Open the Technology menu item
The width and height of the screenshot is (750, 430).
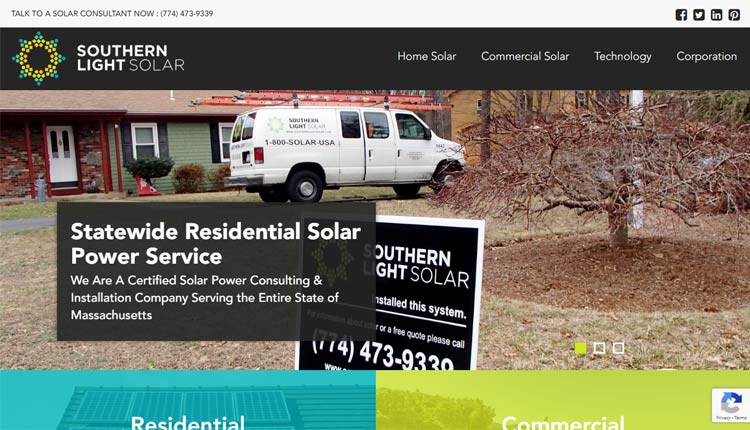click(622, 56)
